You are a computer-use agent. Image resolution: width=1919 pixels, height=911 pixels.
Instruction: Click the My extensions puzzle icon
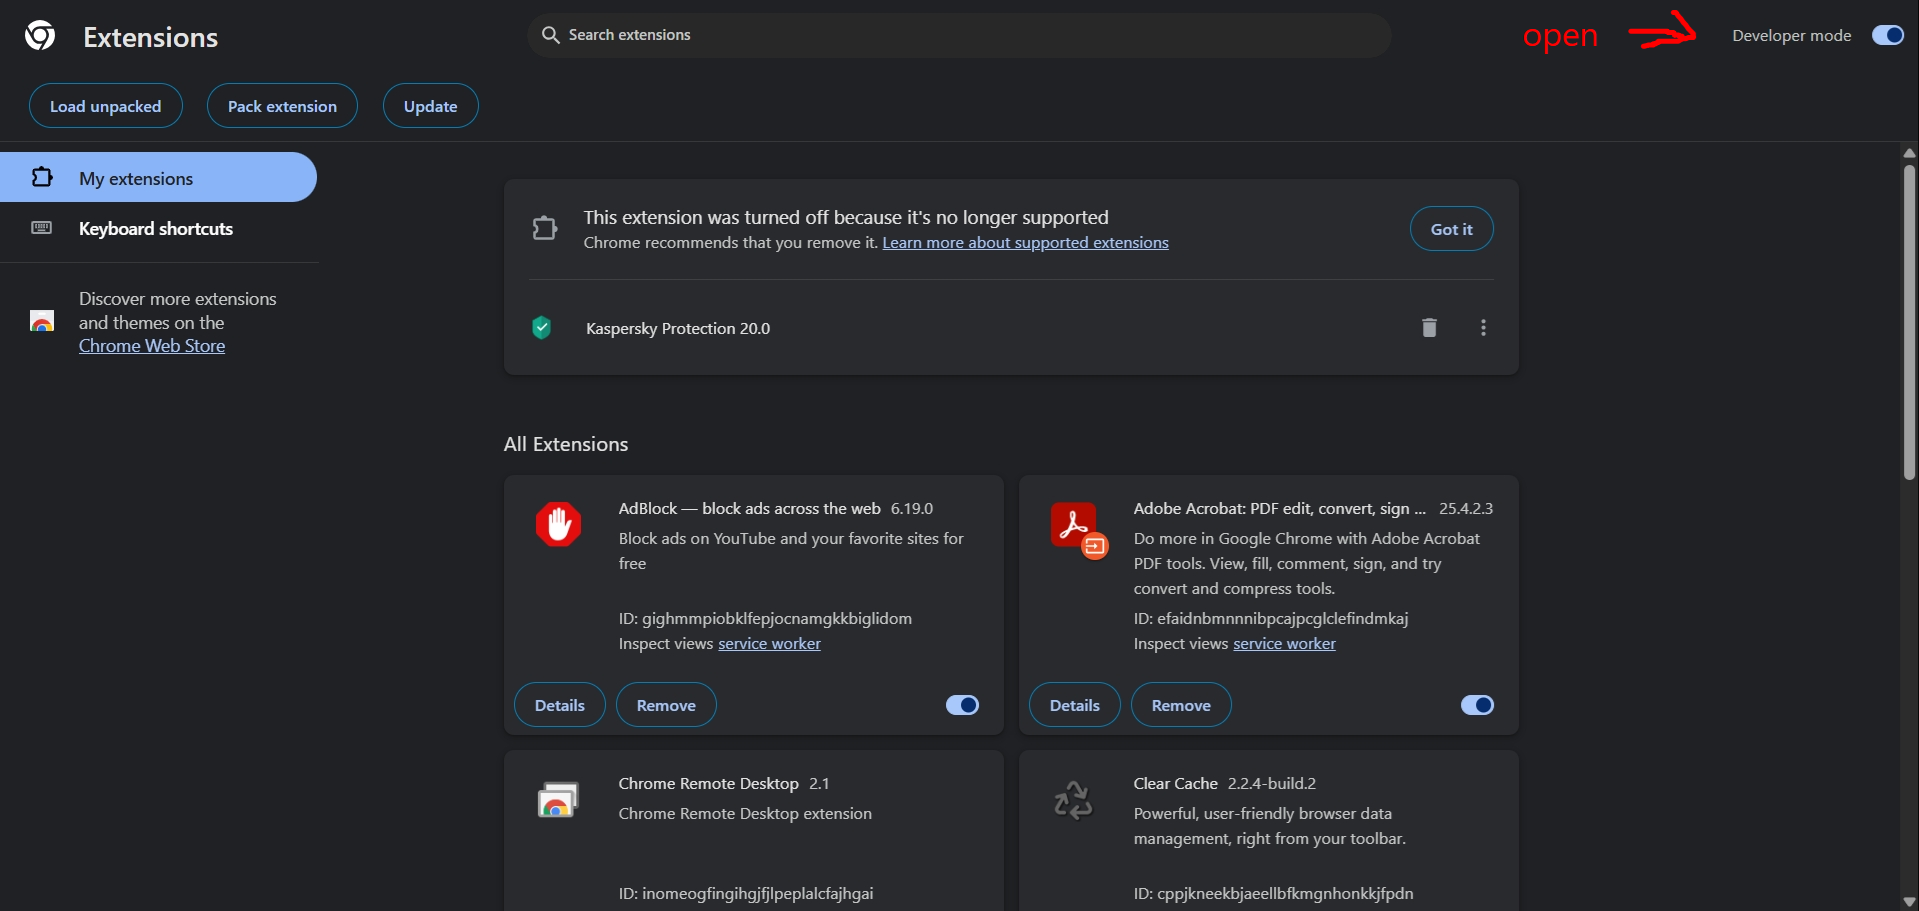coord(42,177)
